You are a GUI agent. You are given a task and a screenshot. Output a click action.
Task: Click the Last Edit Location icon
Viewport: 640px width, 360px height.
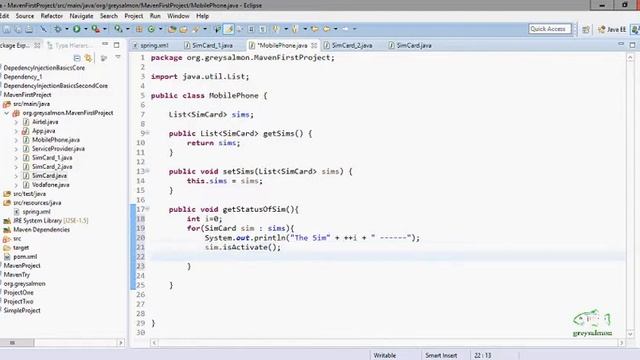314,29
